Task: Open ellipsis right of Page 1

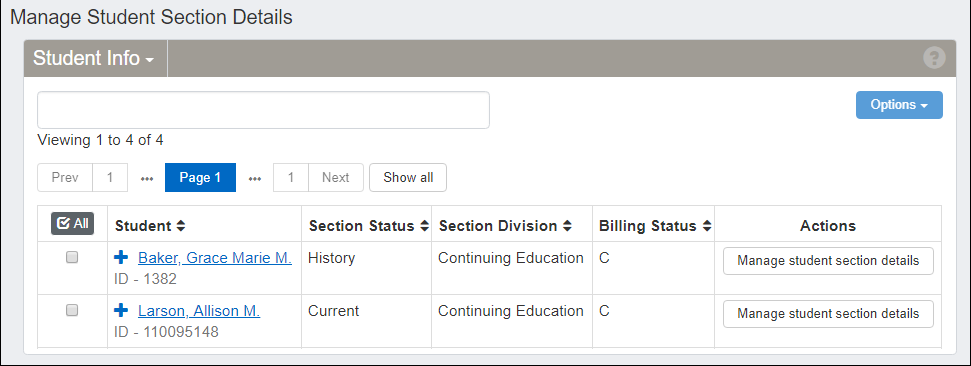Action: point(255,178)
